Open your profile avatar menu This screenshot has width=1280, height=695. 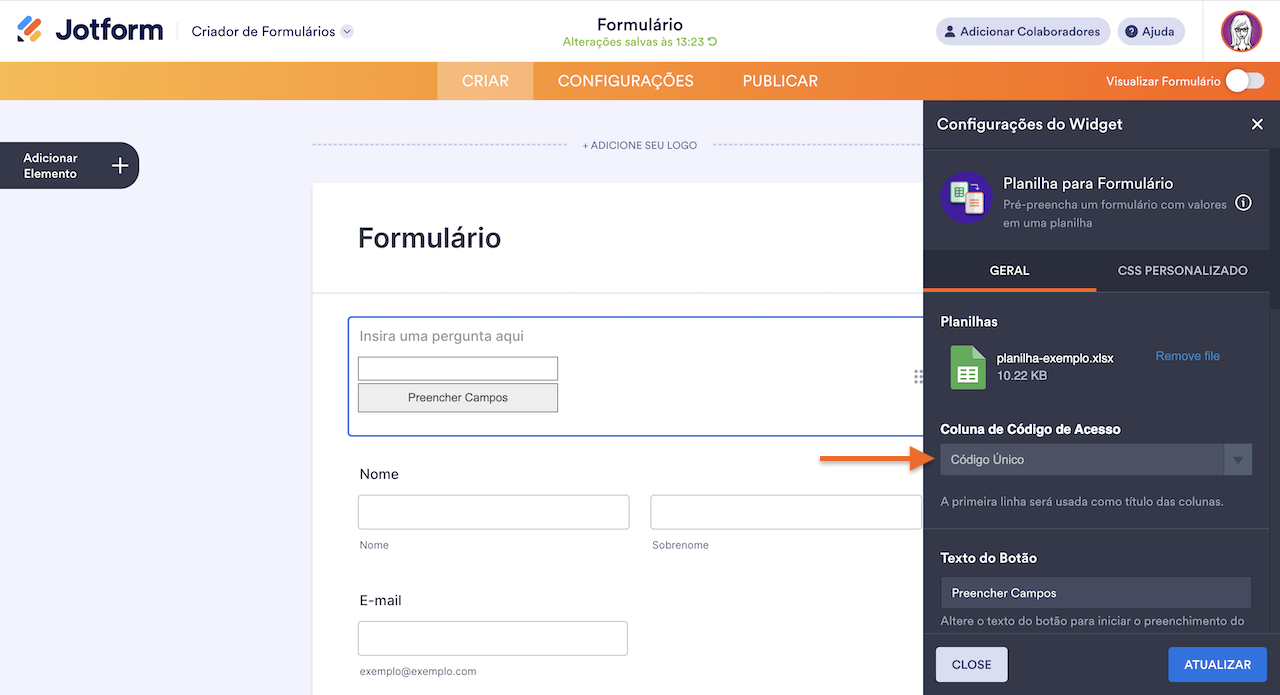(x=1241, y=31)
